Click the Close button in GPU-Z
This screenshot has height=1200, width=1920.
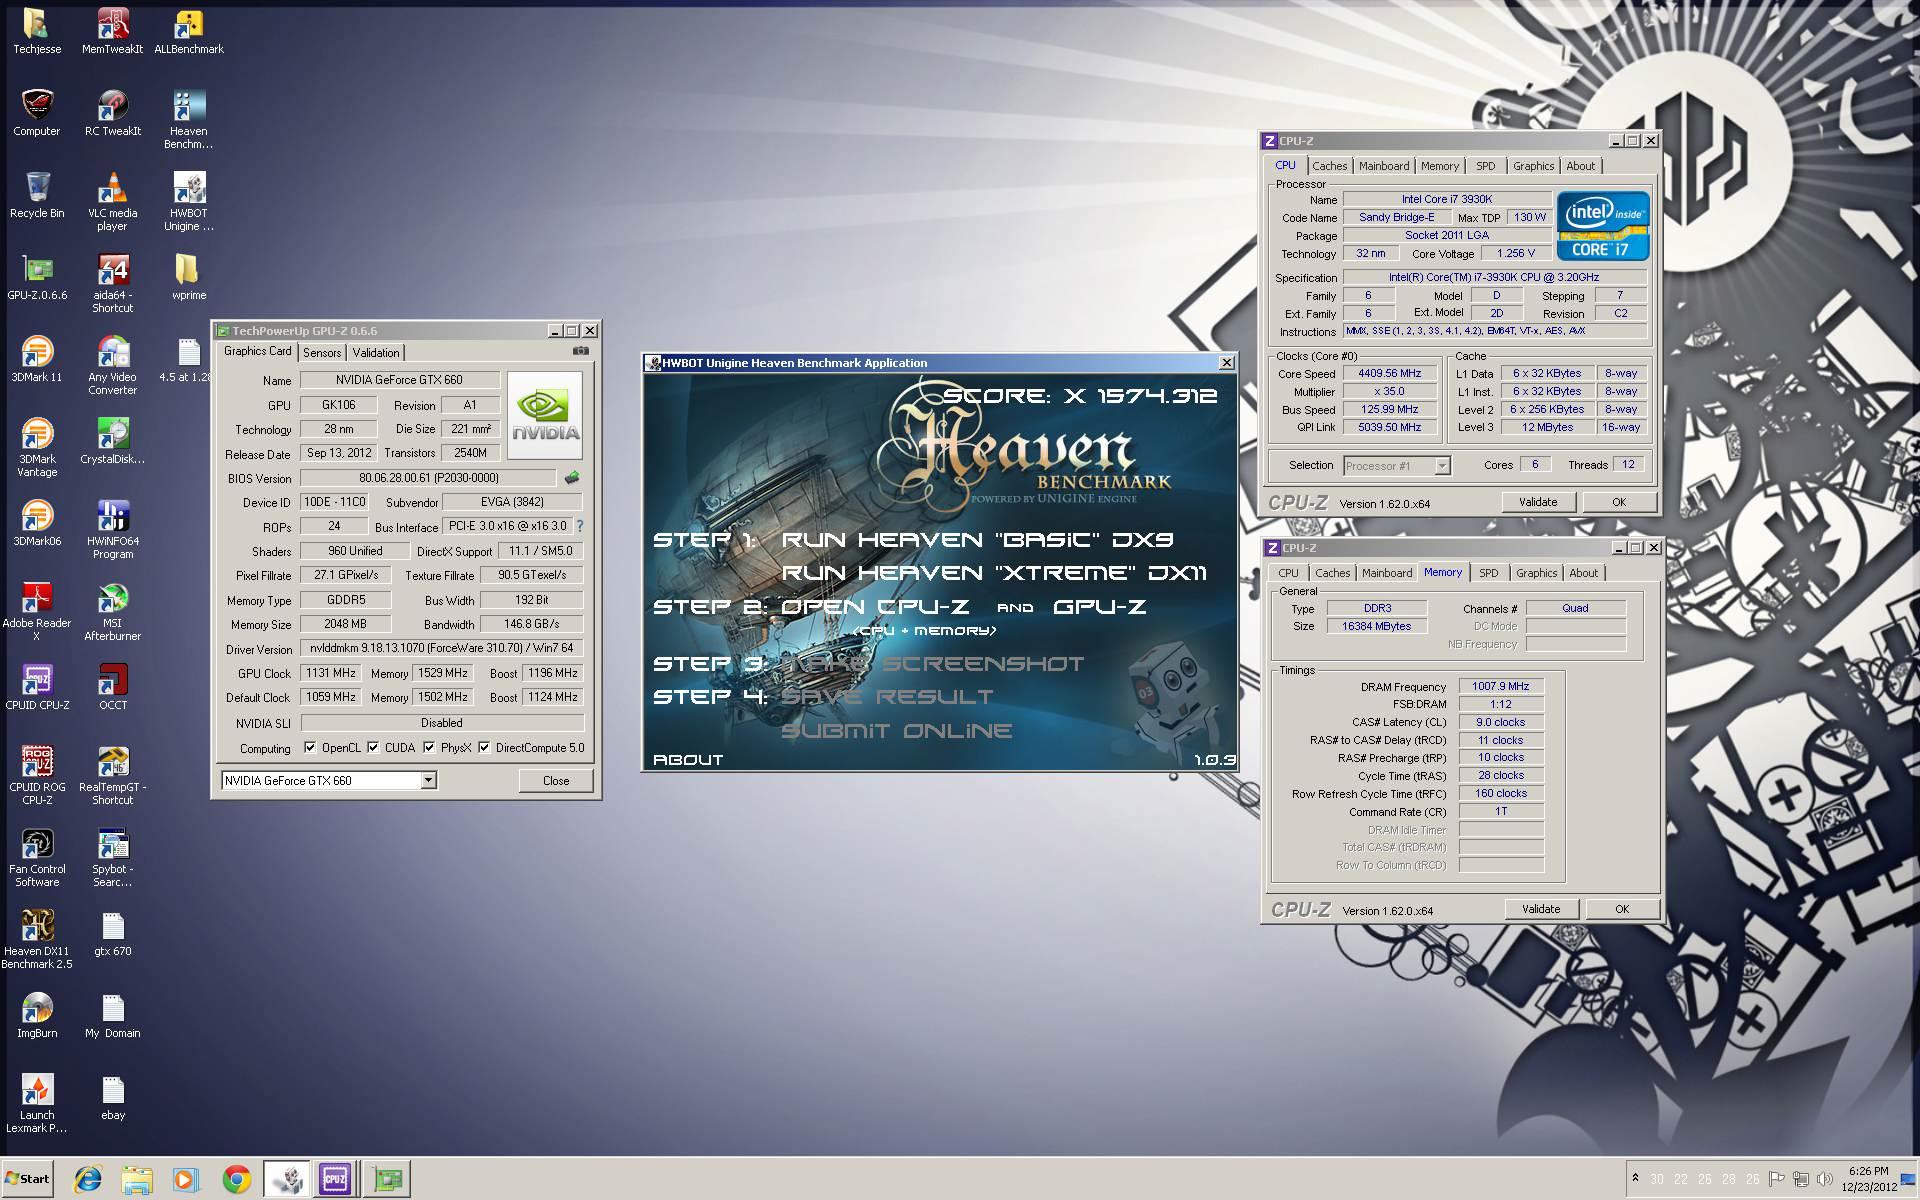(556, 781)
